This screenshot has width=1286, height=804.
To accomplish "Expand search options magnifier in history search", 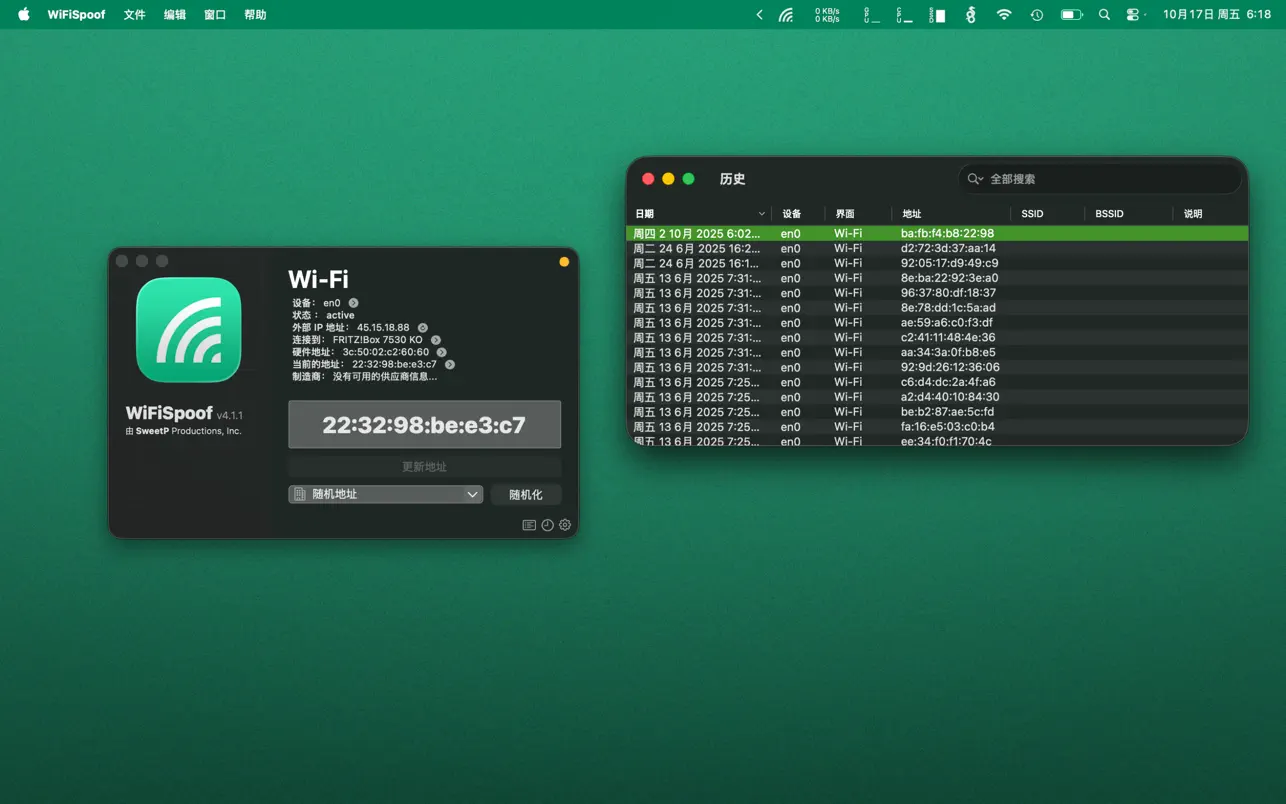I will coord(974,179).
